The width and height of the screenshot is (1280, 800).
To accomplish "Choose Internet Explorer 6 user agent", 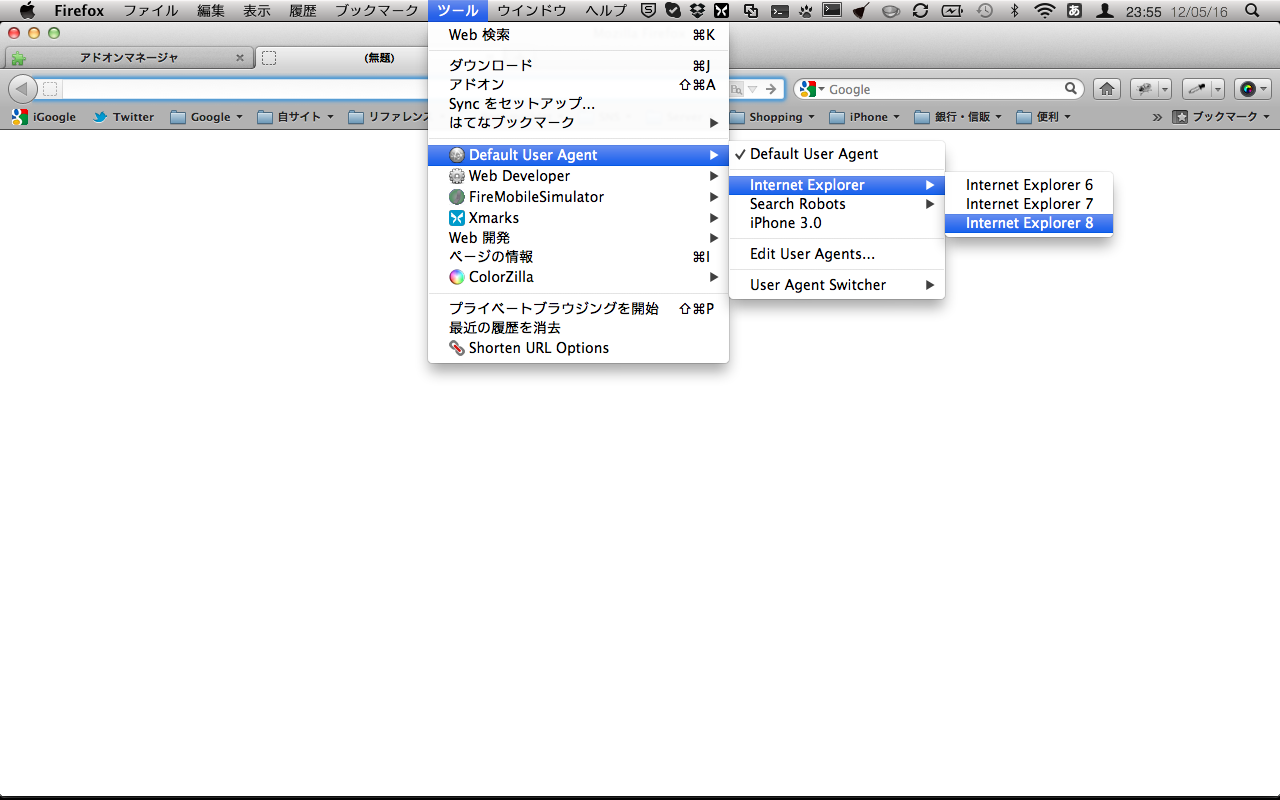I will coord(1029,185).
